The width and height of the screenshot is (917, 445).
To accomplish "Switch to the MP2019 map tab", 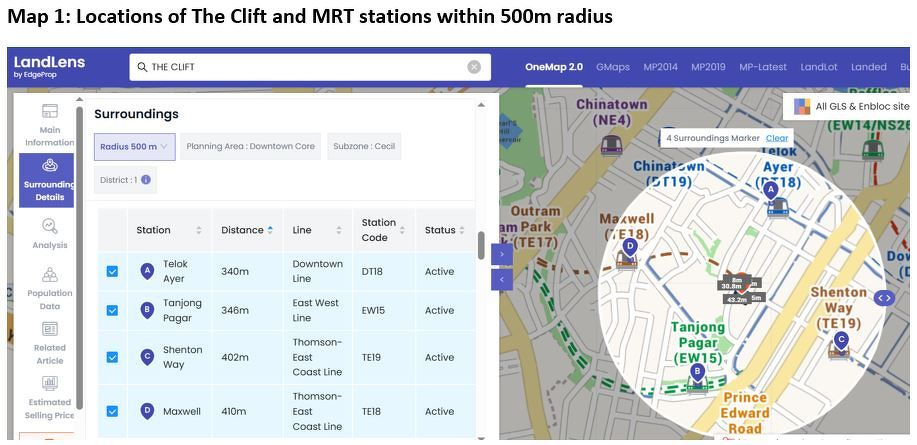I will [708, 67].
